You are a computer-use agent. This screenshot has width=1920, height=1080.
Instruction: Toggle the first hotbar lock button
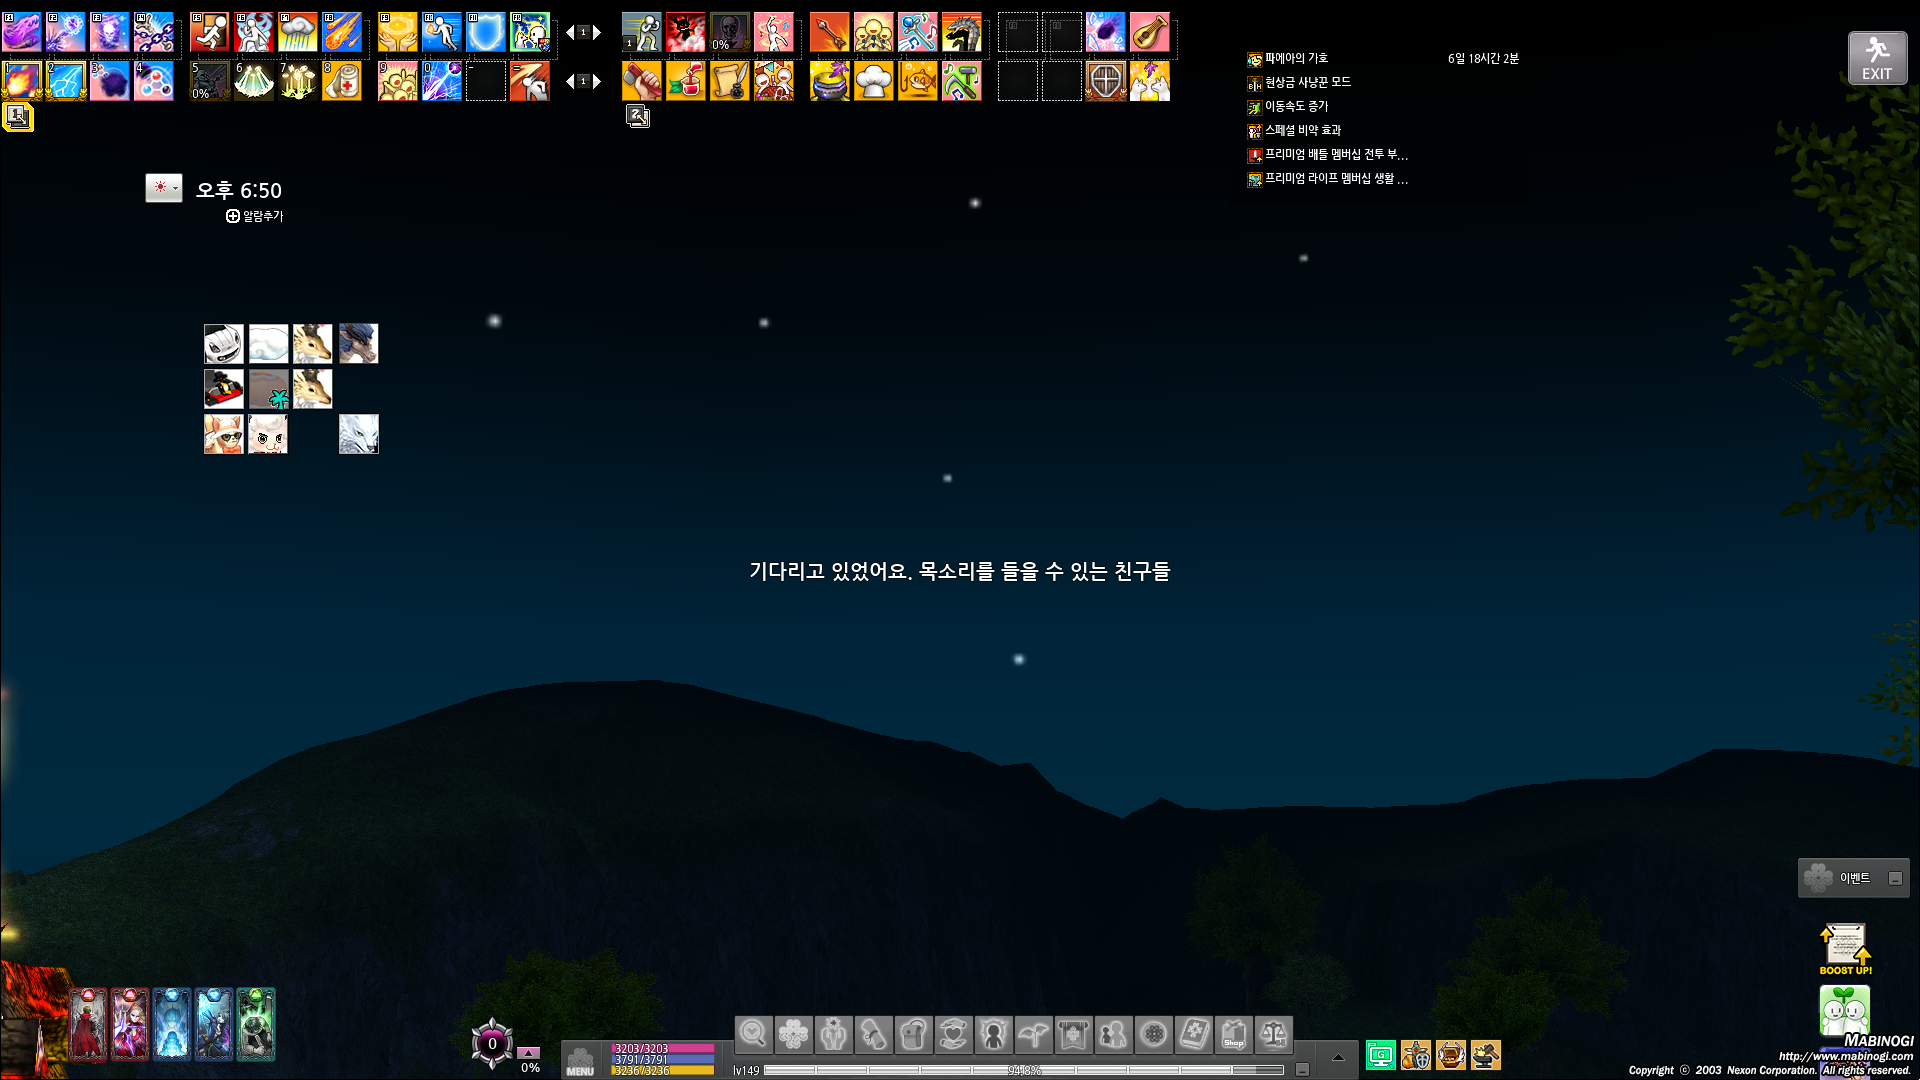pos(17,117)
